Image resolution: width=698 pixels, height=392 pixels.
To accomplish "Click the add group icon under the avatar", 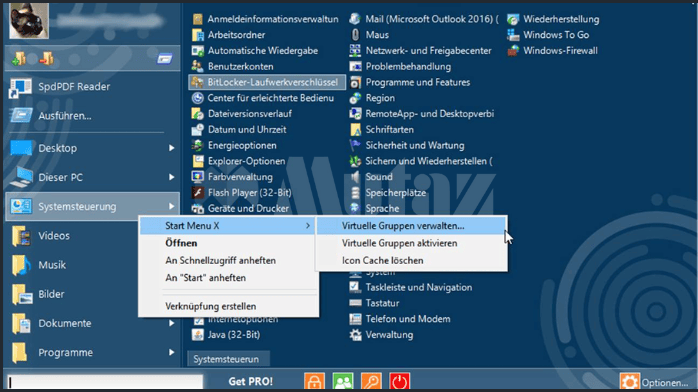I will tap(19, 58).
